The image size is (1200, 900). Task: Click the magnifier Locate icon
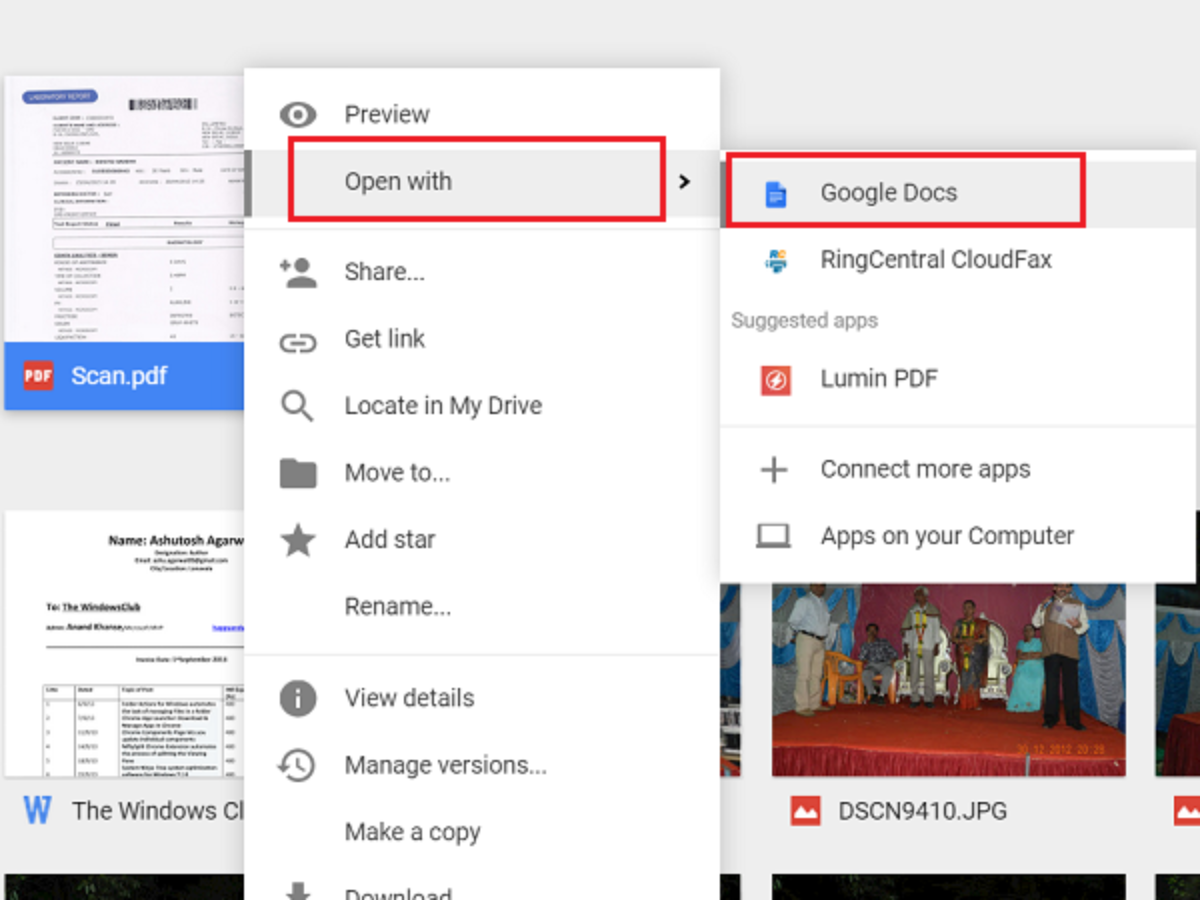(x=298, y=406)
